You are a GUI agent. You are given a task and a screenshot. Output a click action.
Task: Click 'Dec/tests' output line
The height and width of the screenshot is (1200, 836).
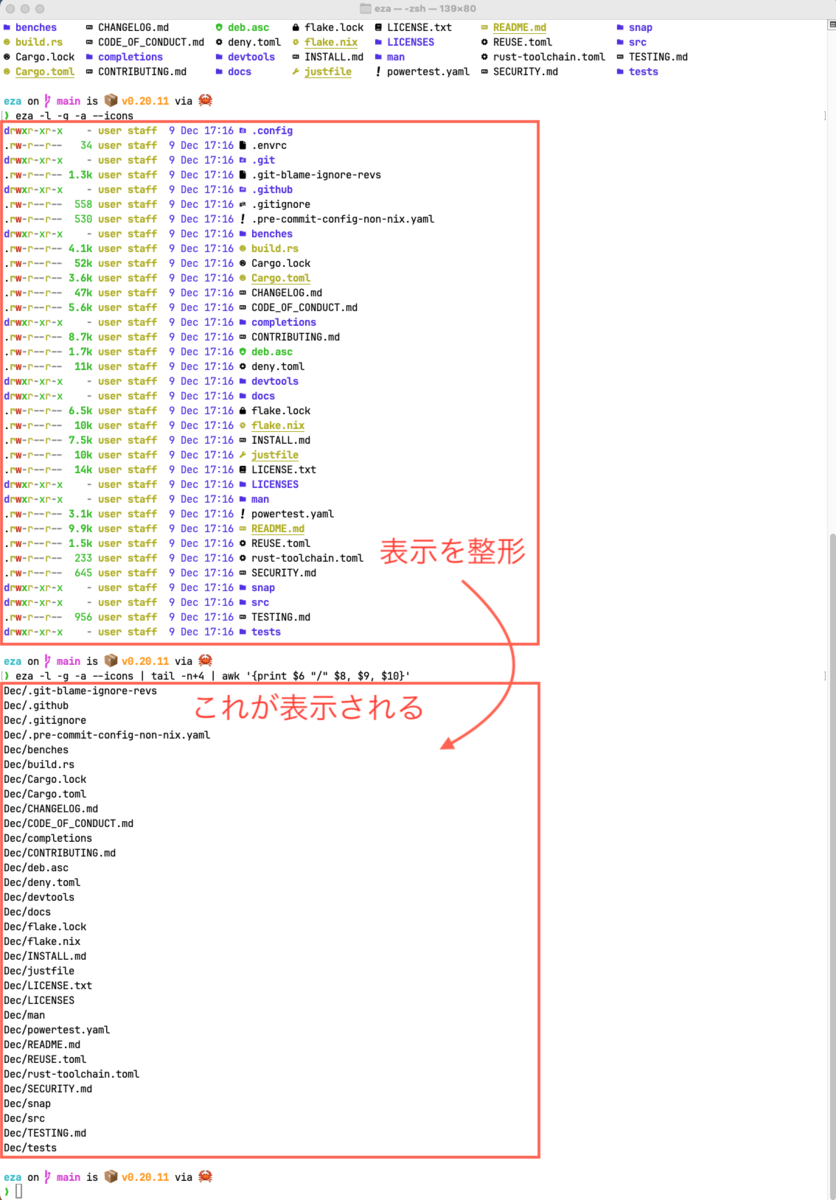pos(30,1147)
